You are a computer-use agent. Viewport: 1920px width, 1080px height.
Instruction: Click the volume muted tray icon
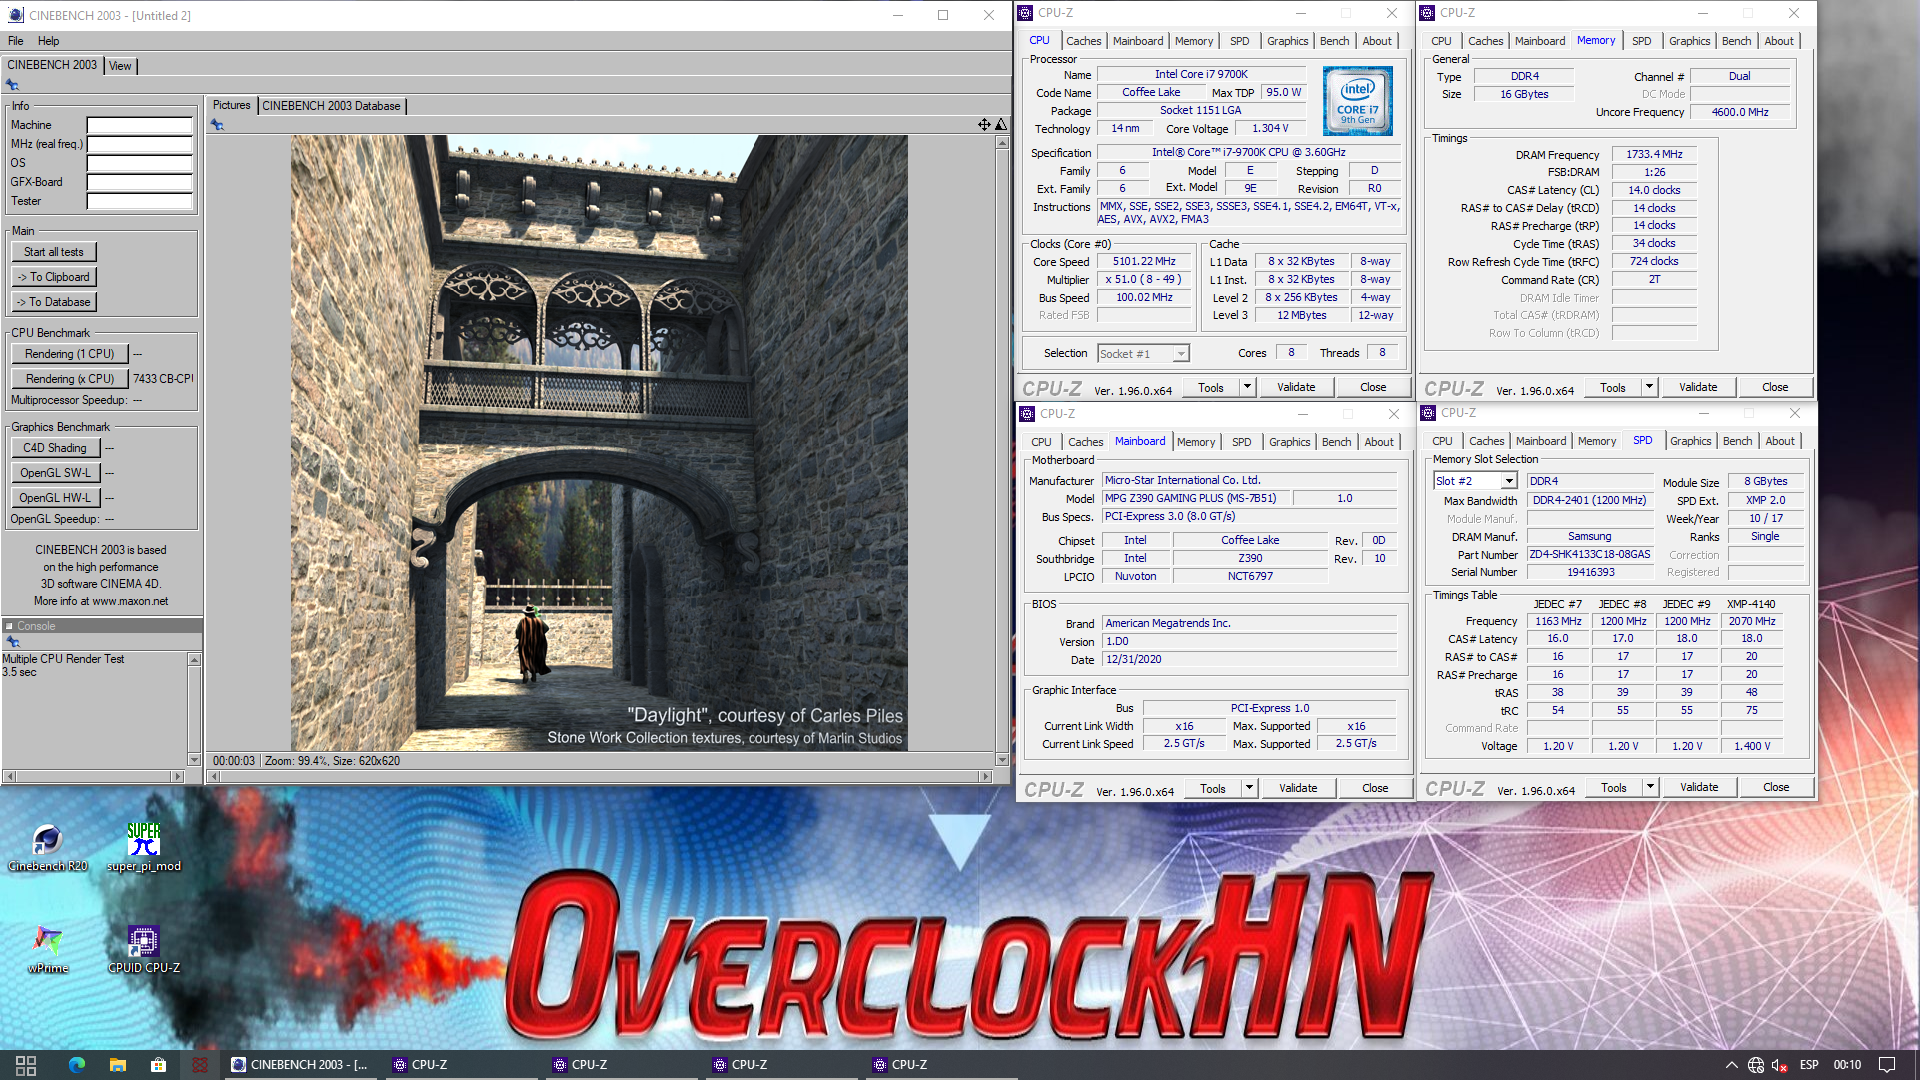tap(1780, 1065)
